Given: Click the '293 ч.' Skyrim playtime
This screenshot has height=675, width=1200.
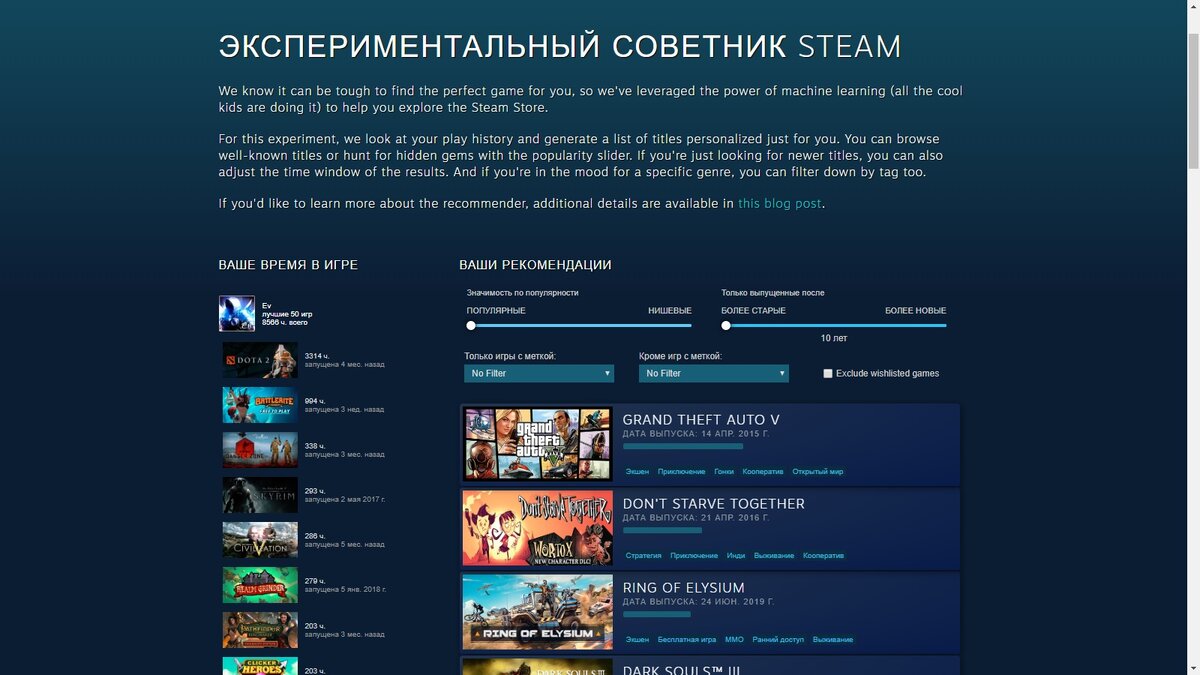Looking at the screenshot, I should (315, 490).
